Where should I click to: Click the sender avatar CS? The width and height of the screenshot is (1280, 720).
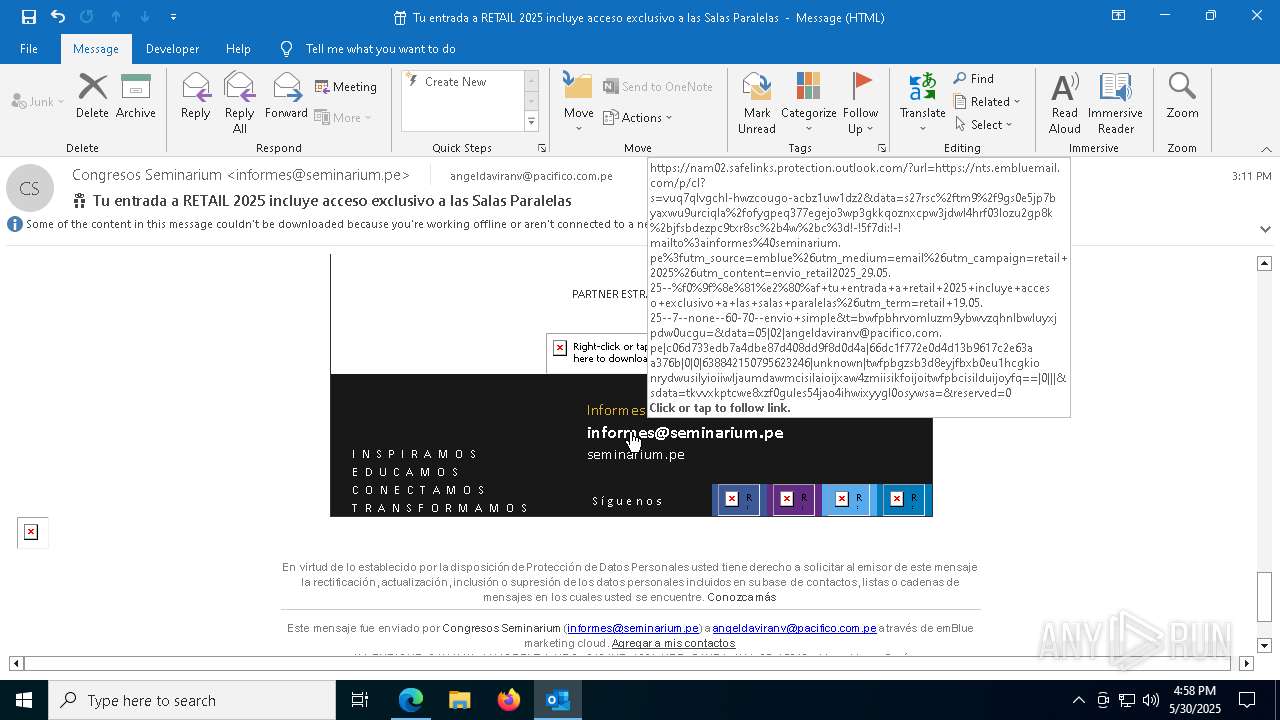(30, 188)
